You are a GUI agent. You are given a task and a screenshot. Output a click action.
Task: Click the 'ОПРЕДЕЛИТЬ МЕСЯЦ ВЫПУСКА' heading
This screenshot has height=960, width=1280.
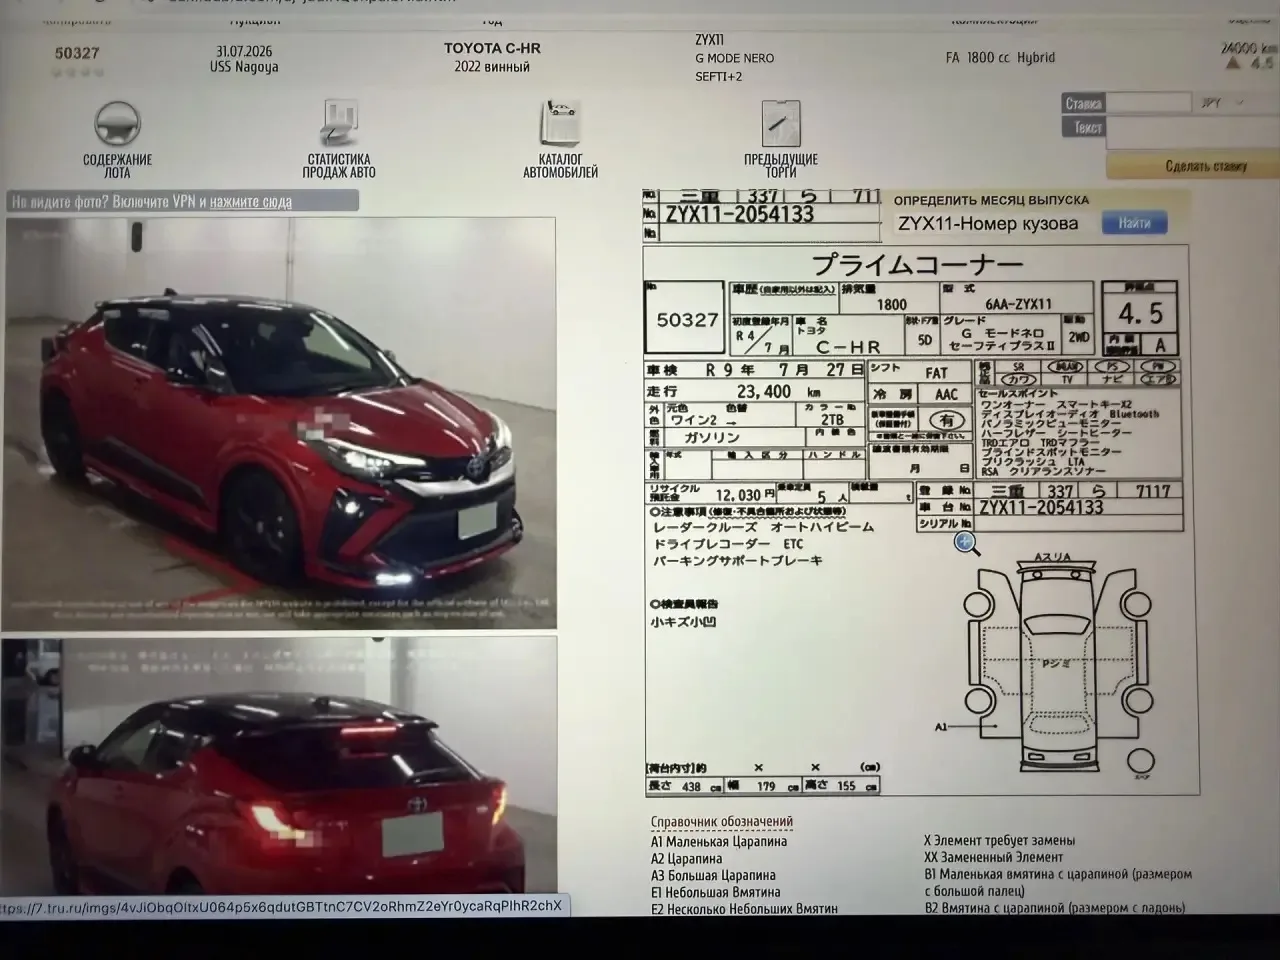click(991, 200)
